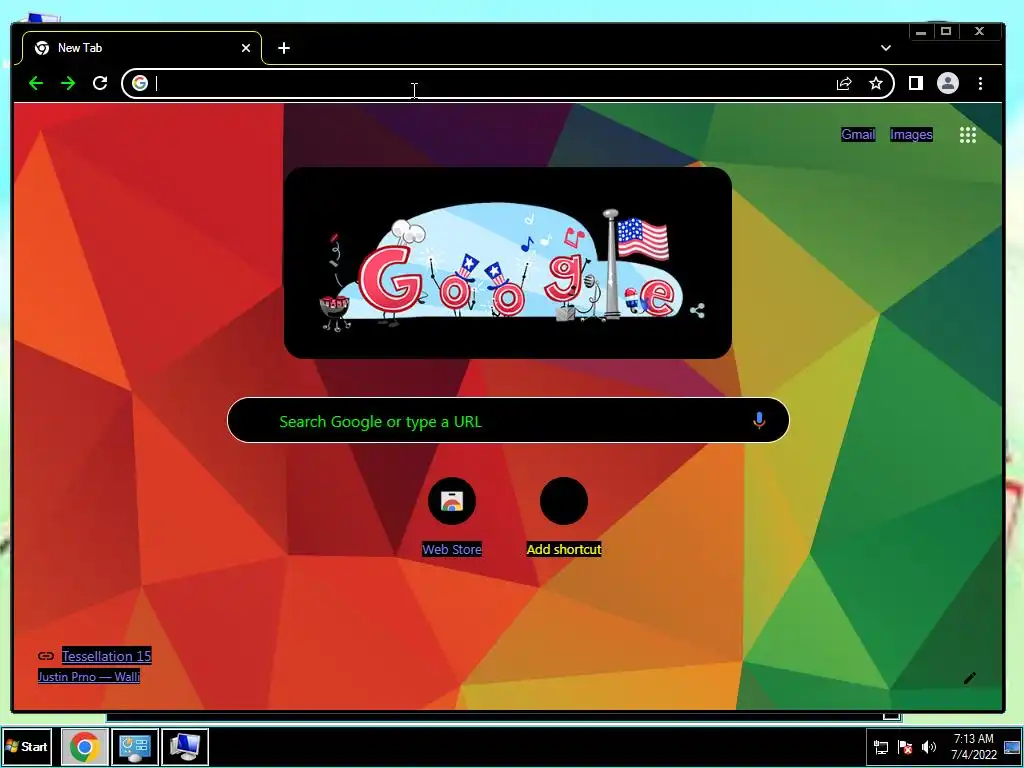Viewport: 1024px width, 768px height.
Task: Click the network tray icon
Action: pyautogui.click(x=880, y=747)
